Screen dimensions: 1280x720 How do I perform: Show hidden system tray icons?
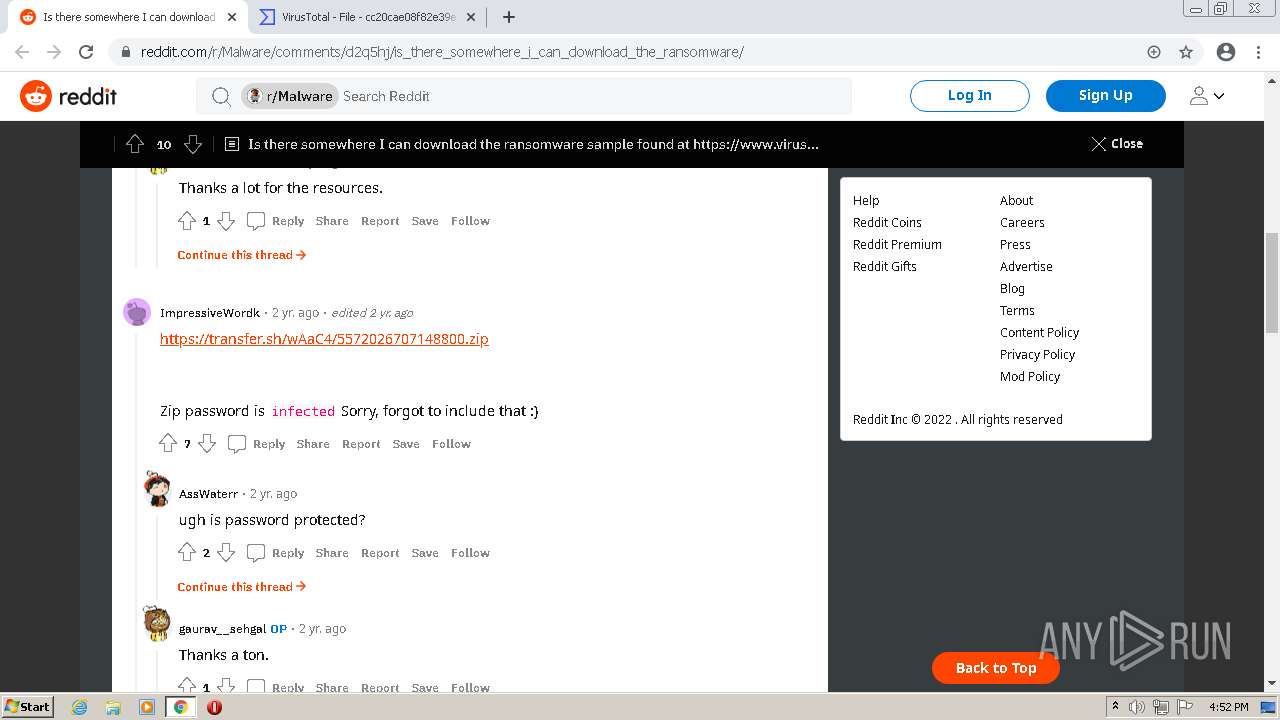pos(1115,707)
